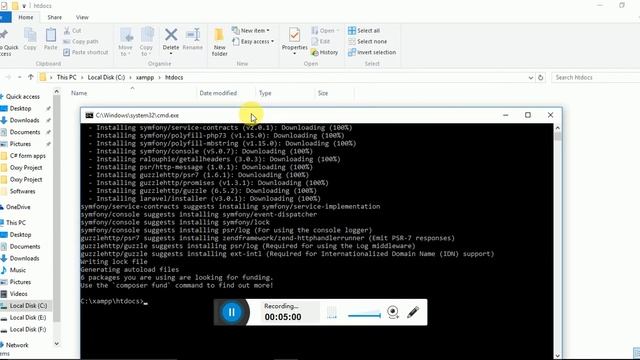Click Invert selection in the ribbon

click(372, 52)
